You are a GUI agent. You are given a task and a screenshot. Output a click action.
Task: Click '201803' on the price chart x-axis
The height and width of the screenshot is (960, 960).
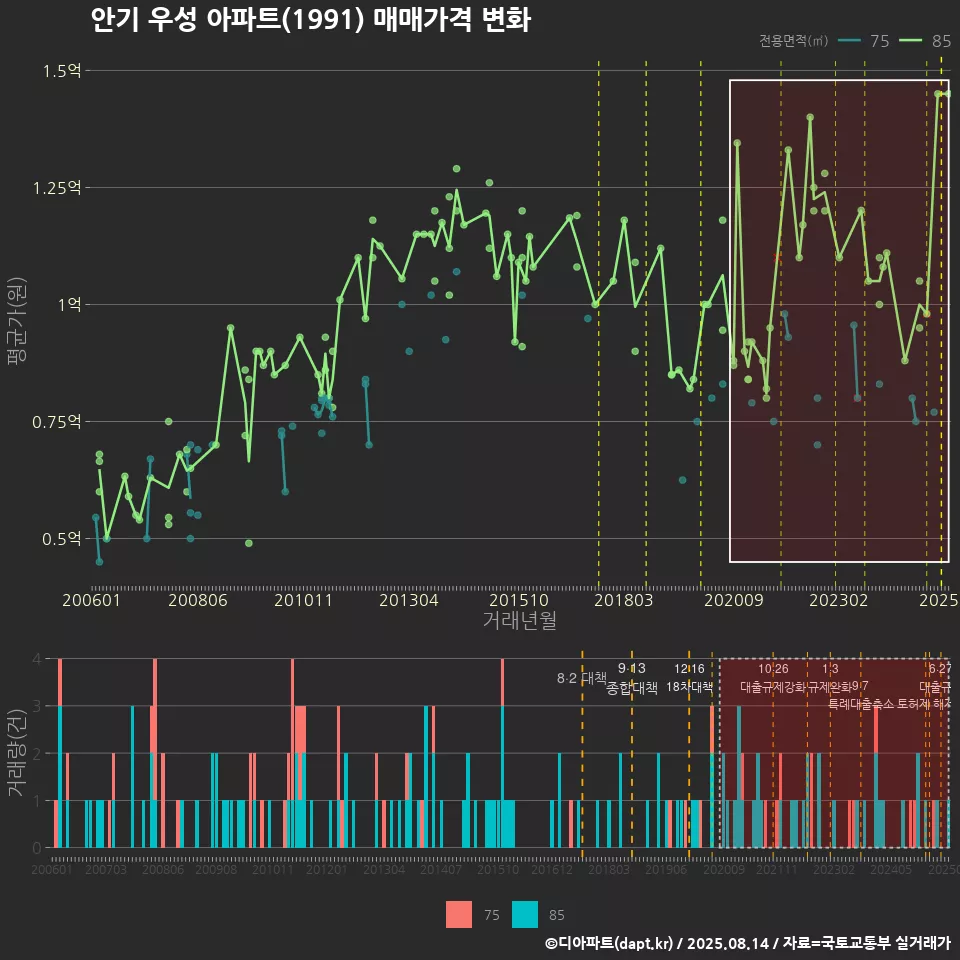pos(623,600)
